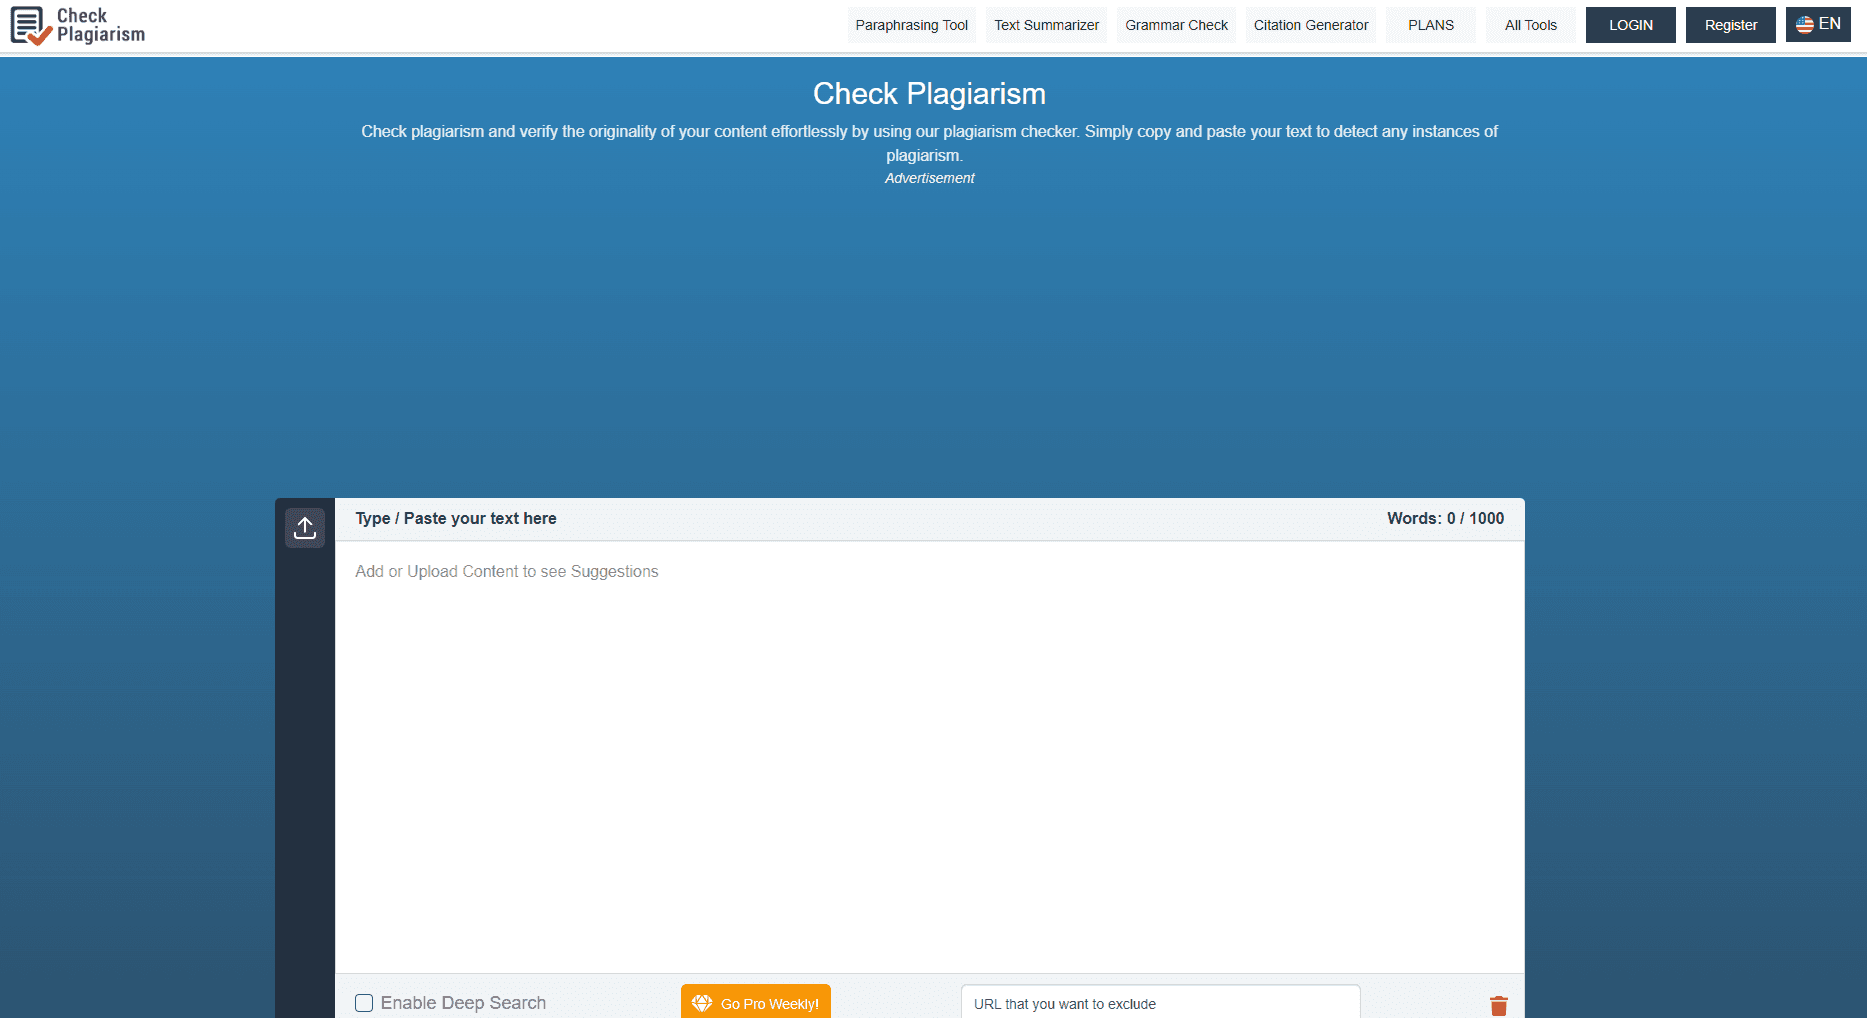
Task: Click the Advertisement label
Action: click(x=929, y=178)
